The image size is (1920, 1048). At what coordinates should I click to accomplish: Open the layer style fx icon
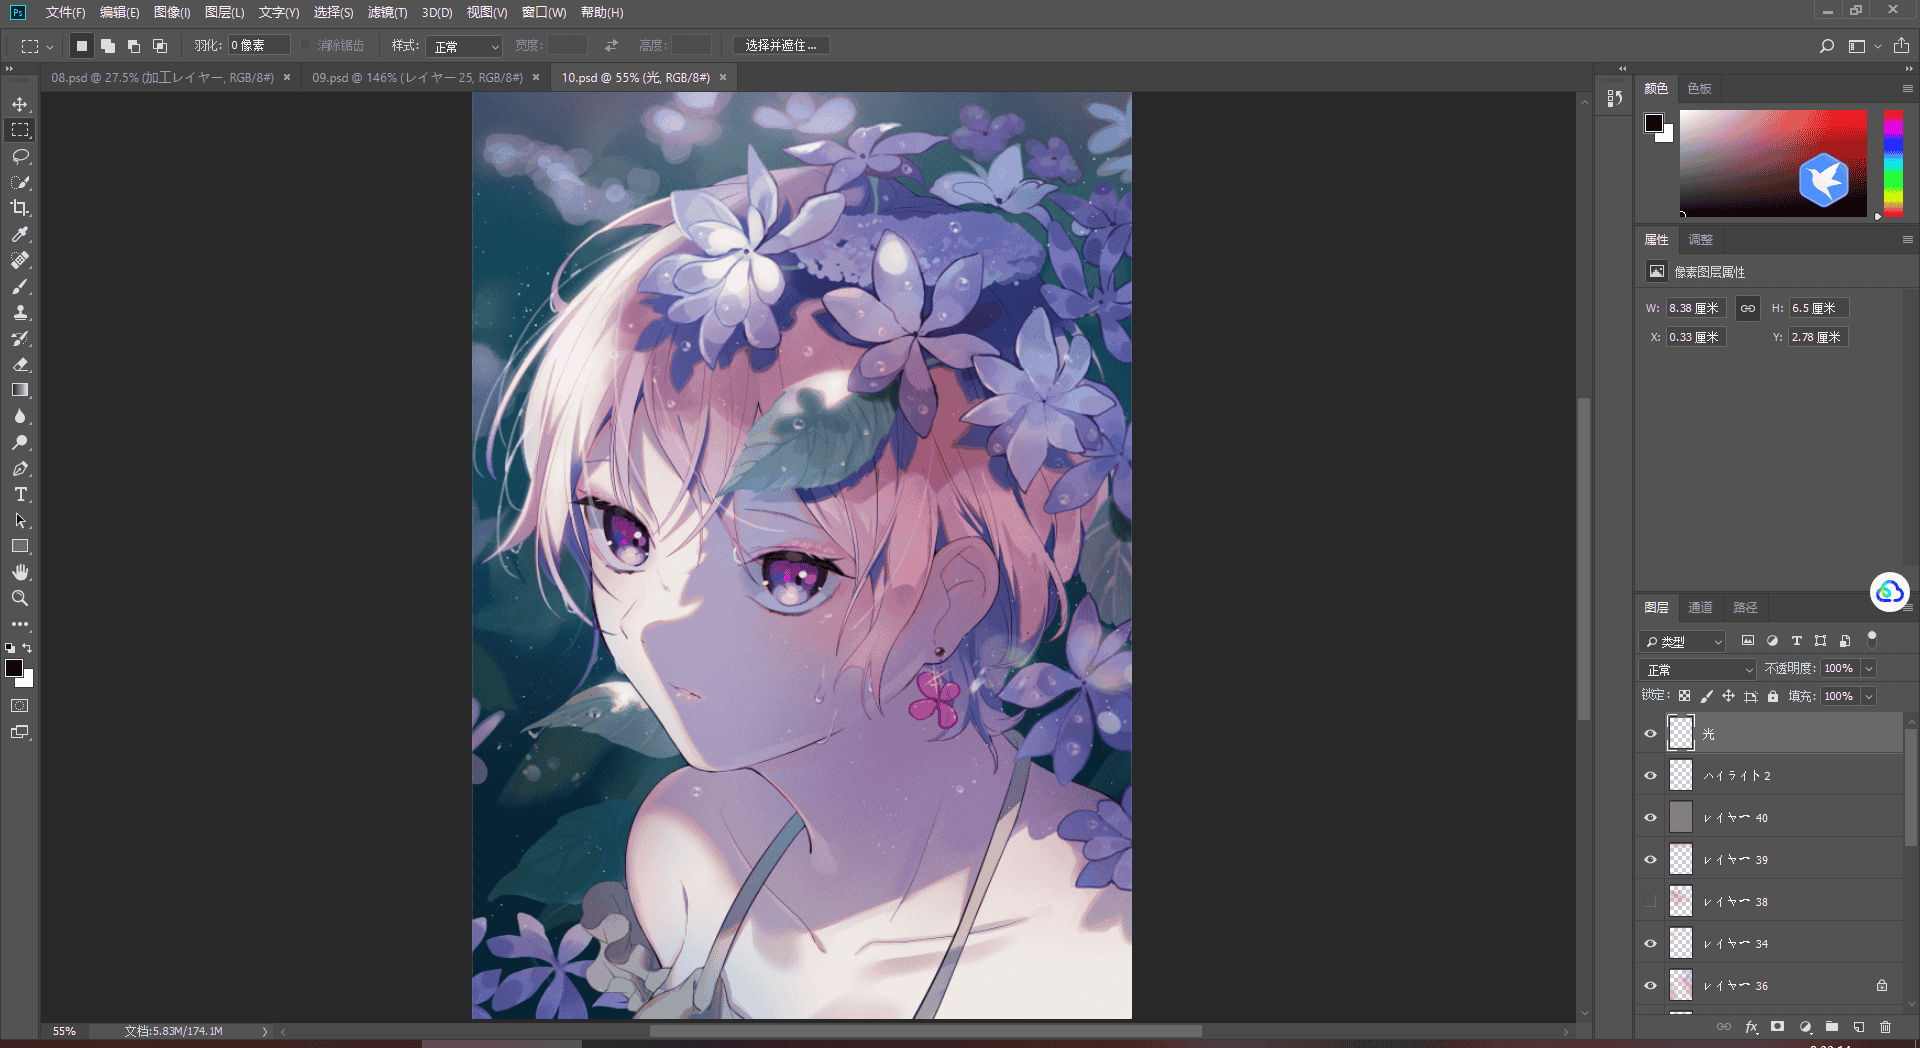[1751, 1027]
